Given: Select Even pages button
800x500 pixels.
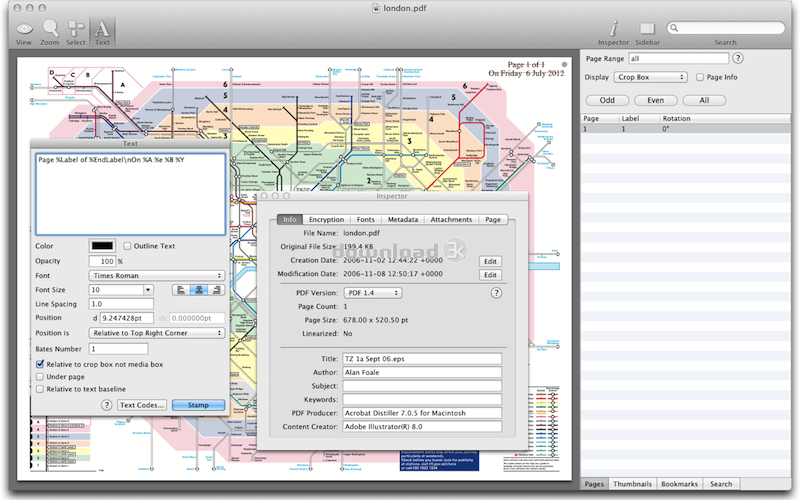Looking at the screenshot, I should [x=656, y=101].
